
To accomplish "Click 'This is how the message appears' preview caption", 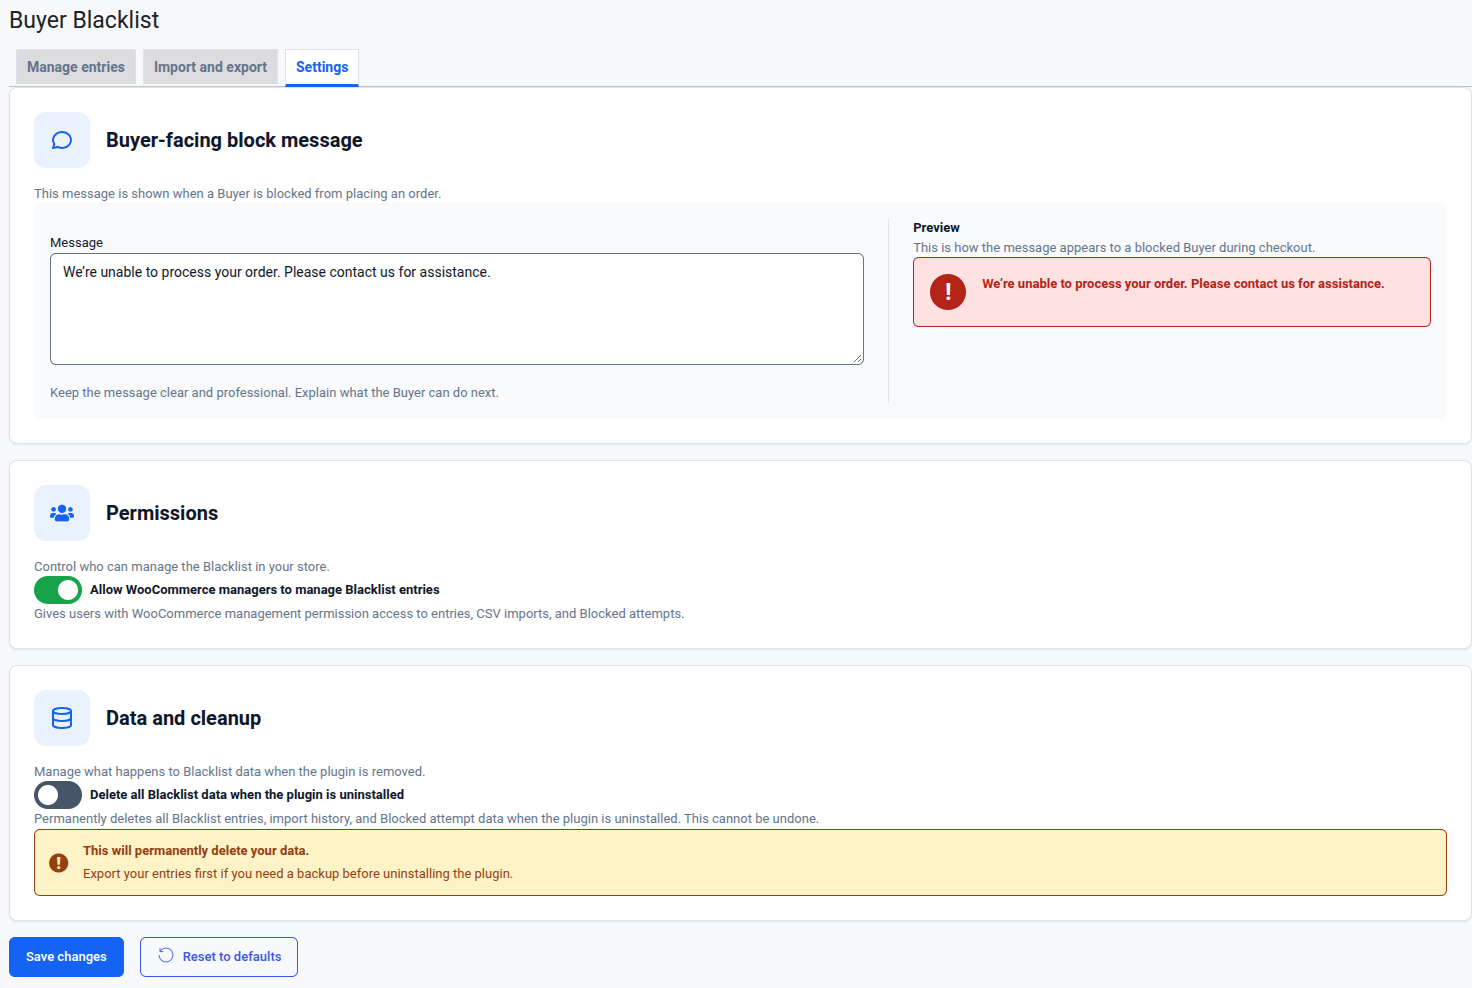I will pos(1114,248).
